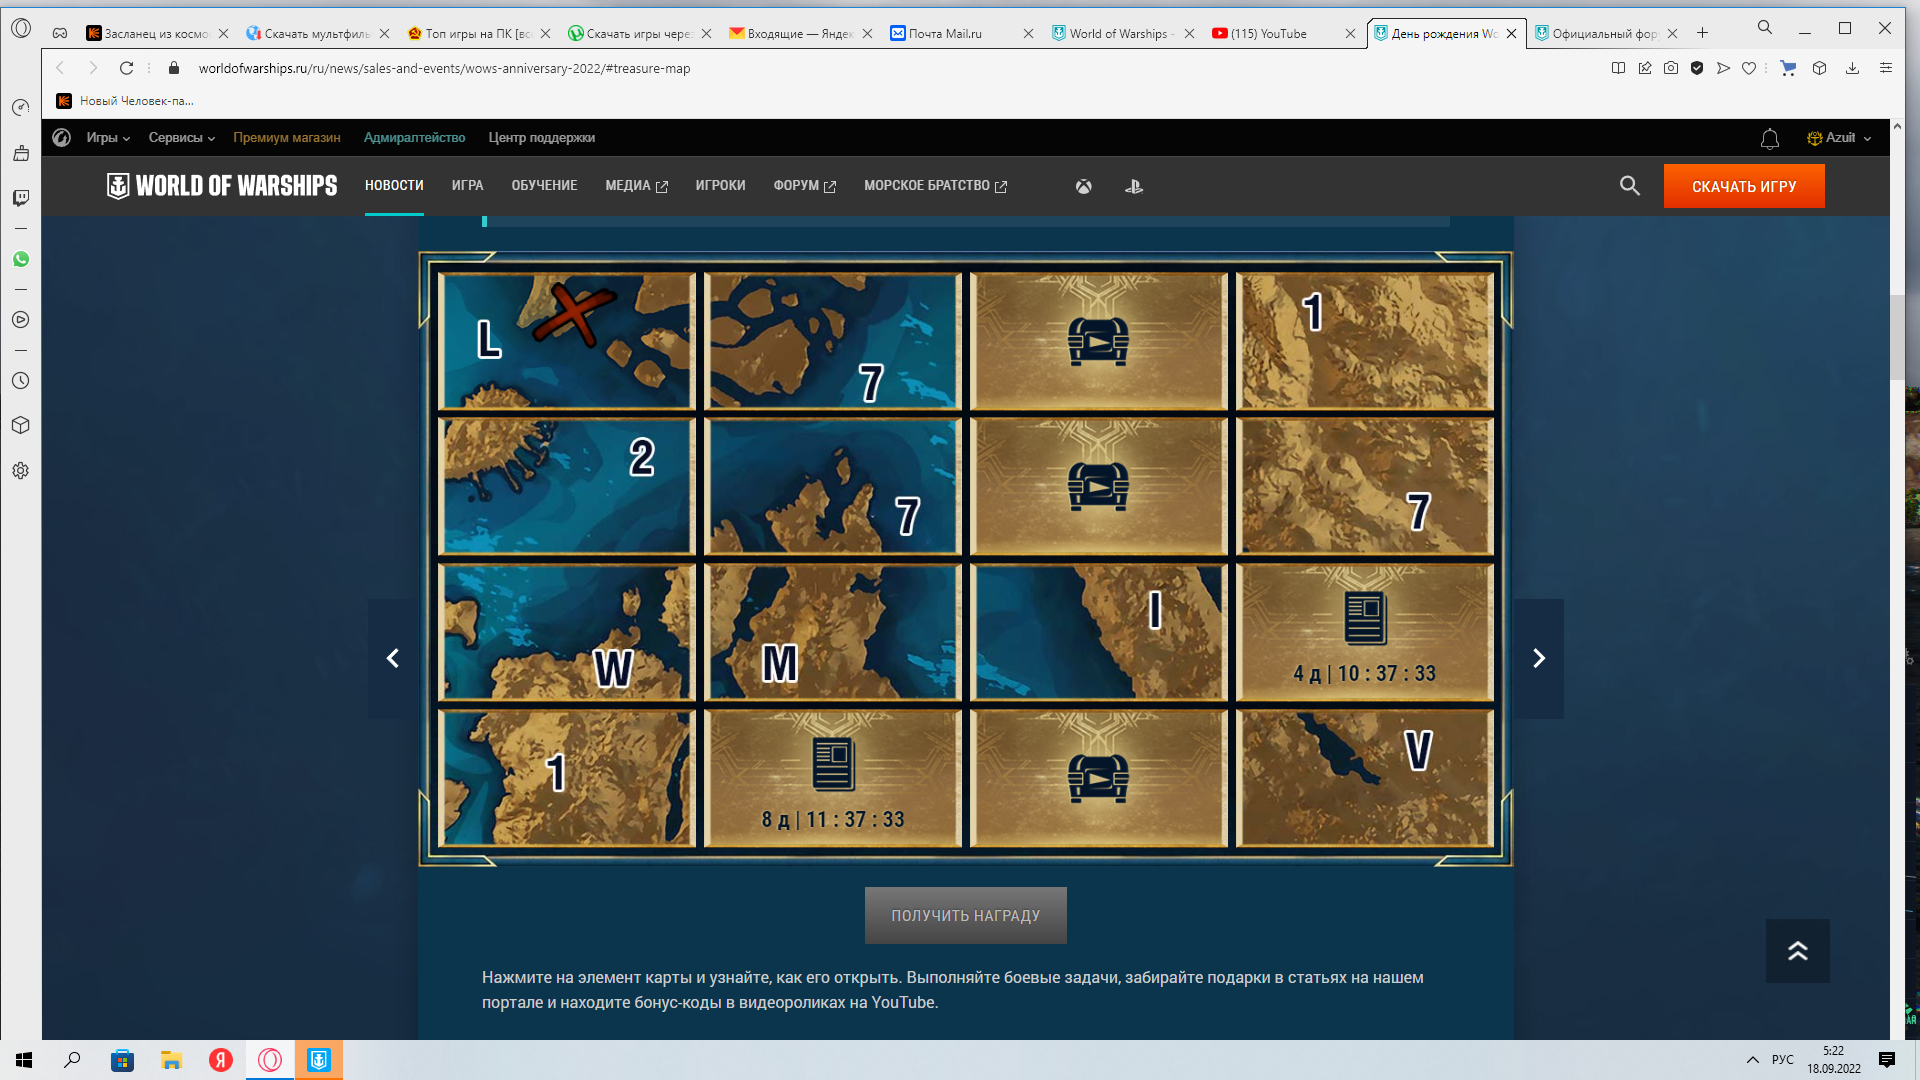The width and height of the screenshot is (1920, 1080).
Task: Open the Azuit account dropdown
Action: click(x=1839, y=138)
